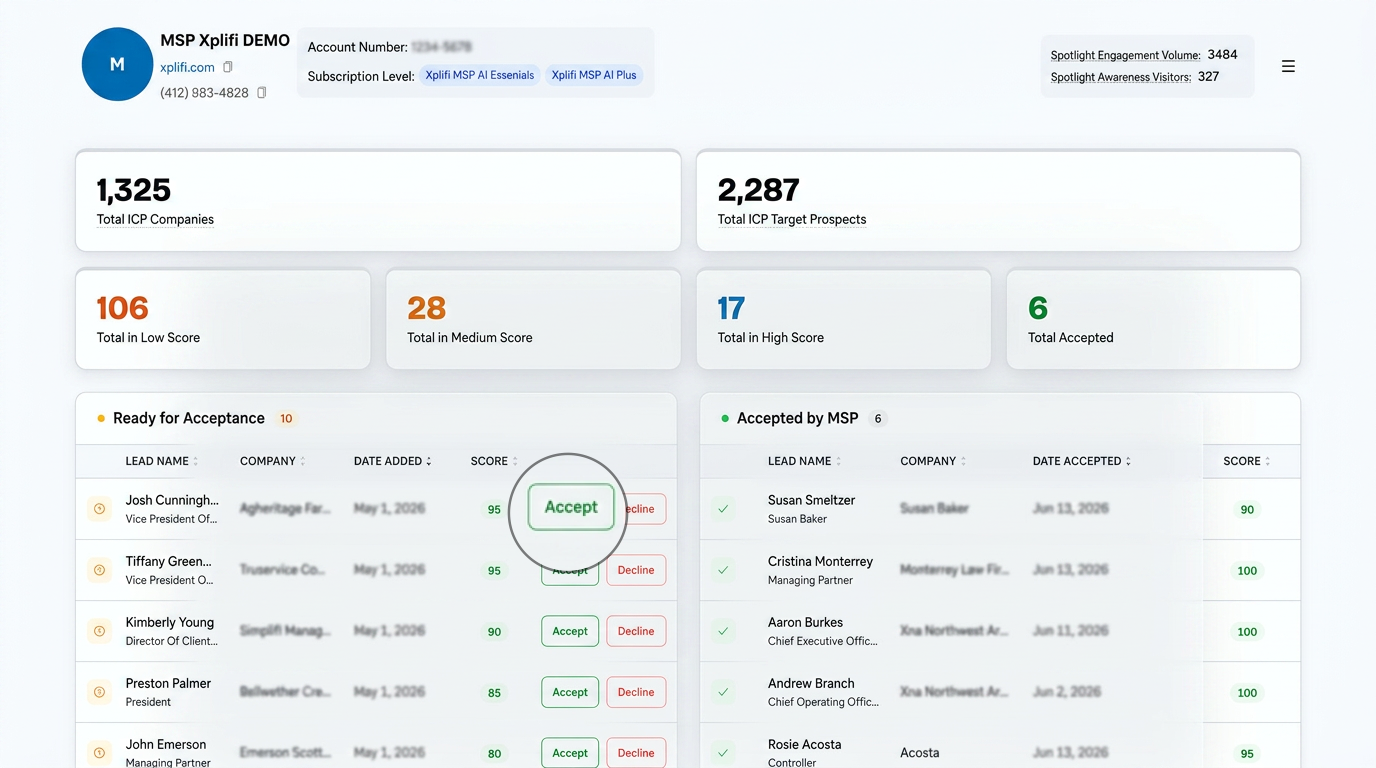
Task: Open the xplifi.com link
Action: [x=187, y=67]
